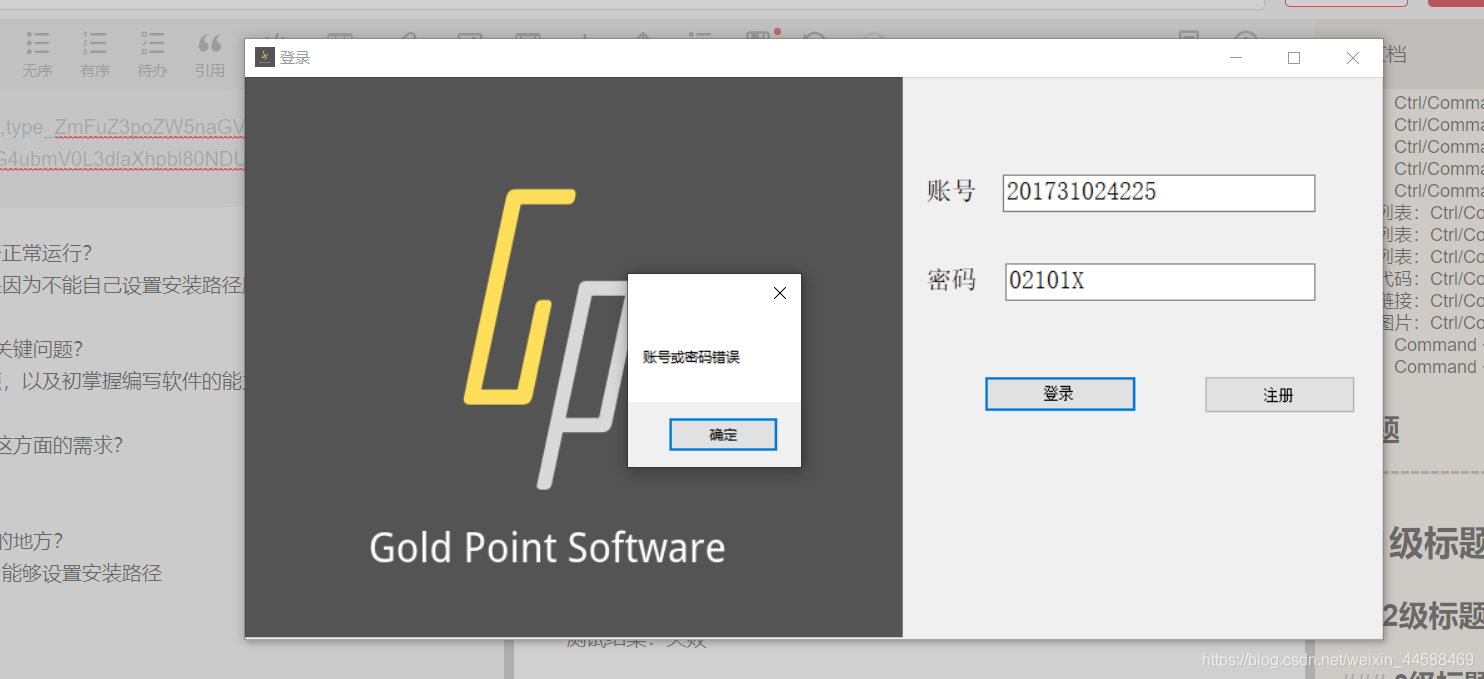This screenshot has height=679, width=1484.
Task: Close the 账号或密码错误 message box
Action: (x=780, y=293)
